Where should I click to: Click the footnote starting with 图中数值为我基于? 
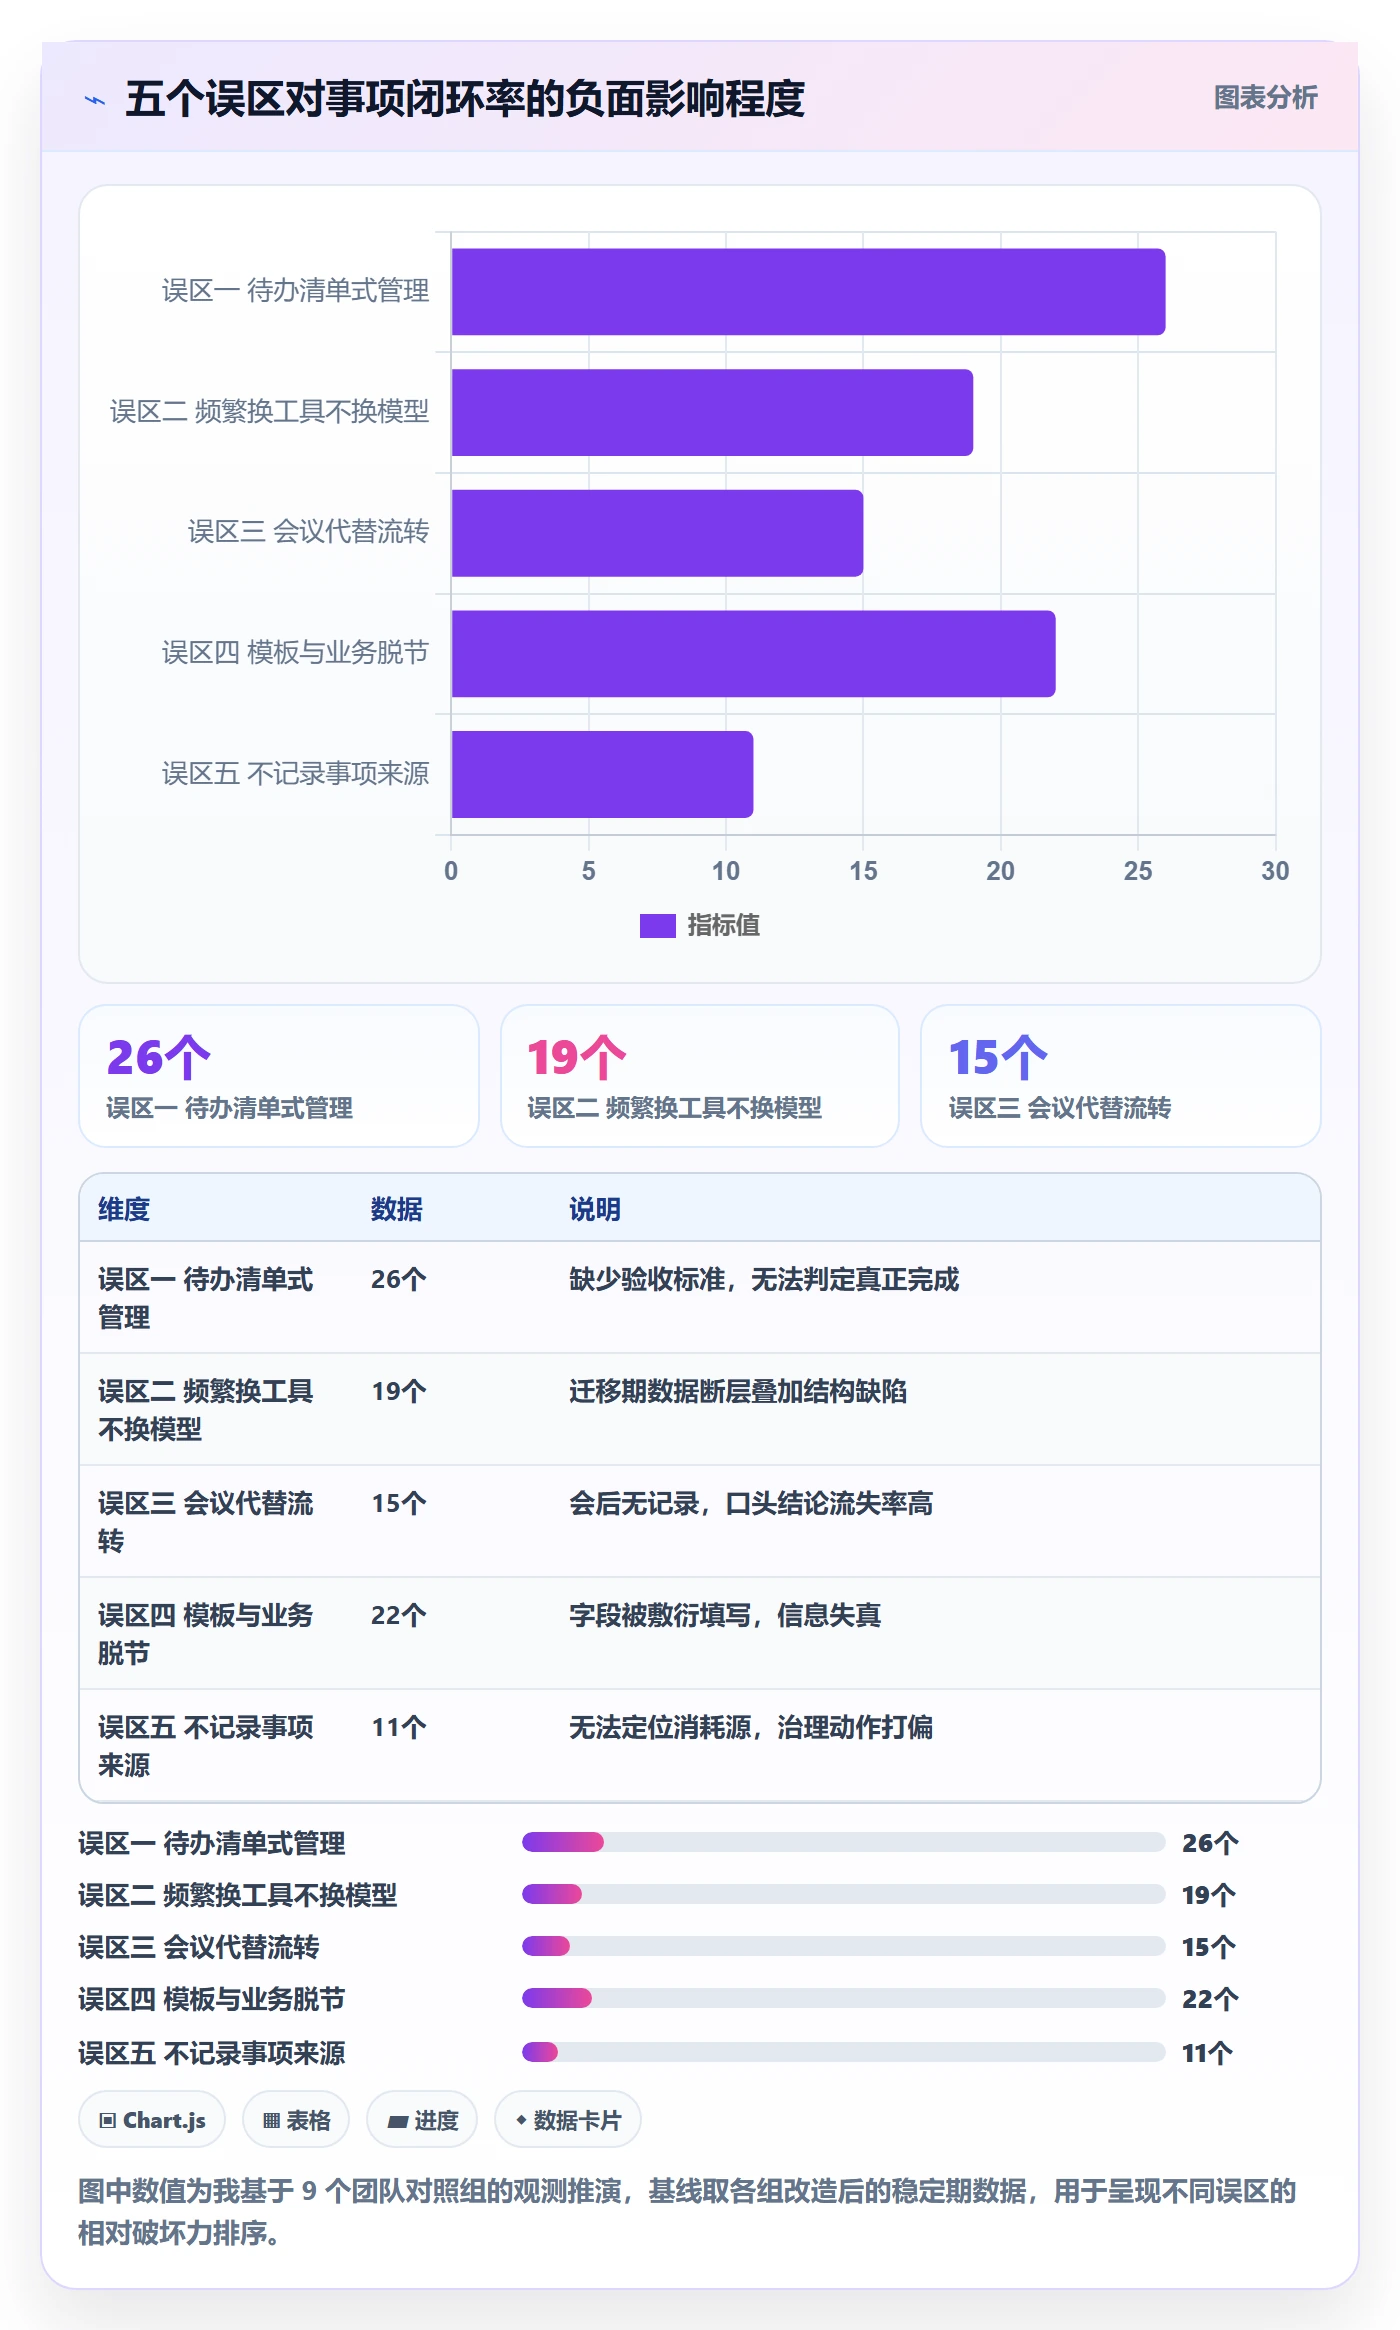pyautogui.click(x=687, y=2212)
